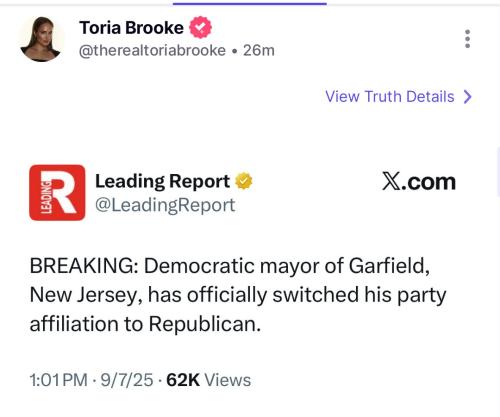
Task: Click Toria Brooke's red verified badge
Action: pos(200,27)
